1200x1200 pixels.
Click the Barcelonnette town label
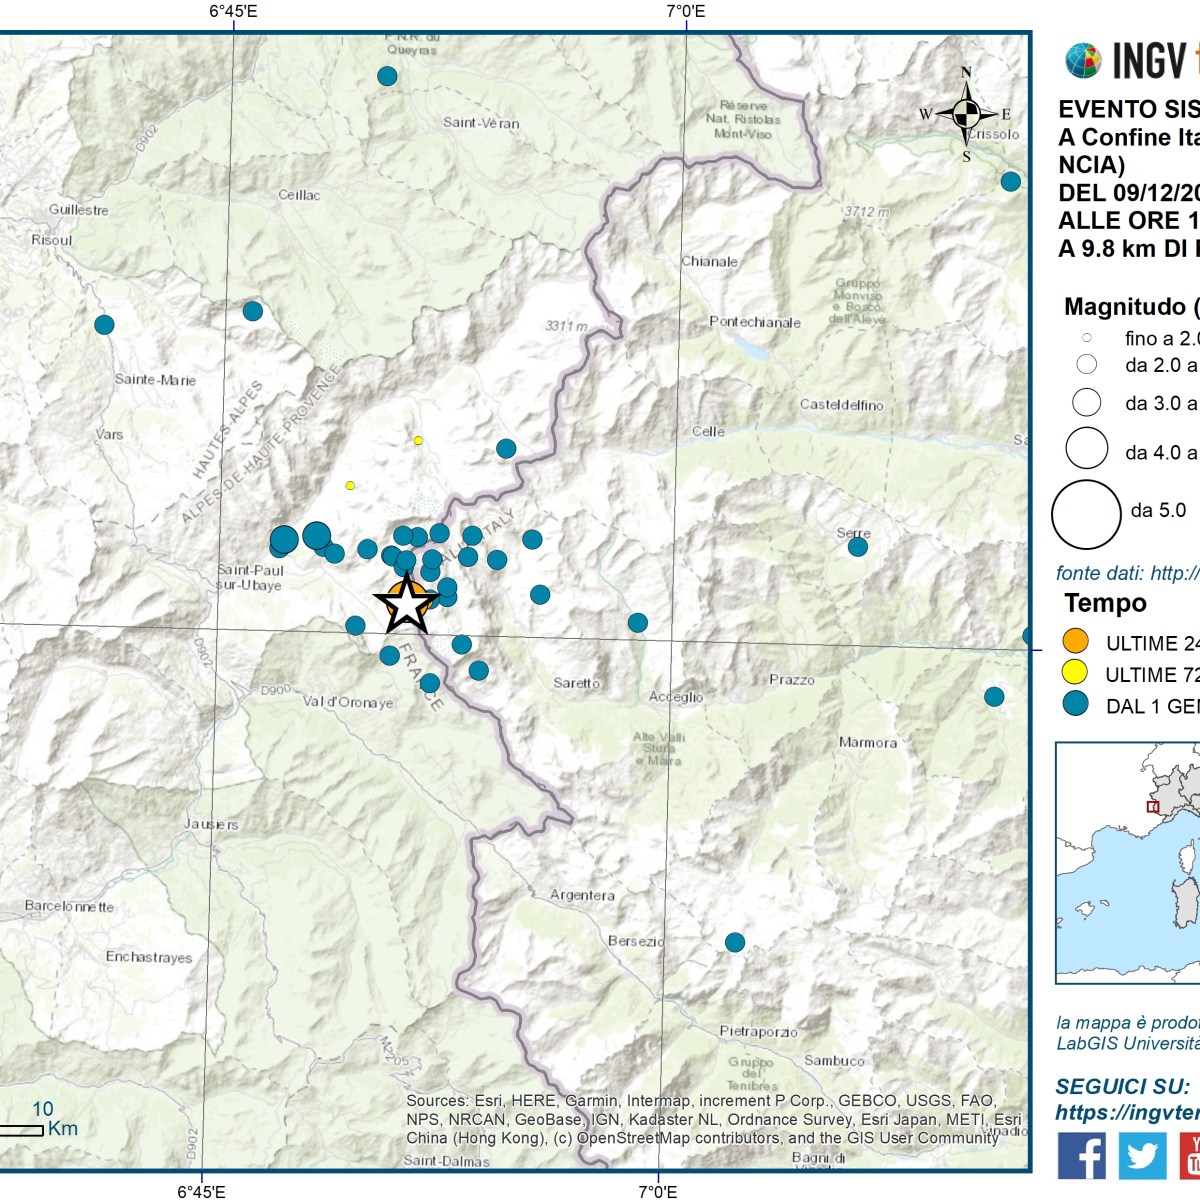[70, 907]
